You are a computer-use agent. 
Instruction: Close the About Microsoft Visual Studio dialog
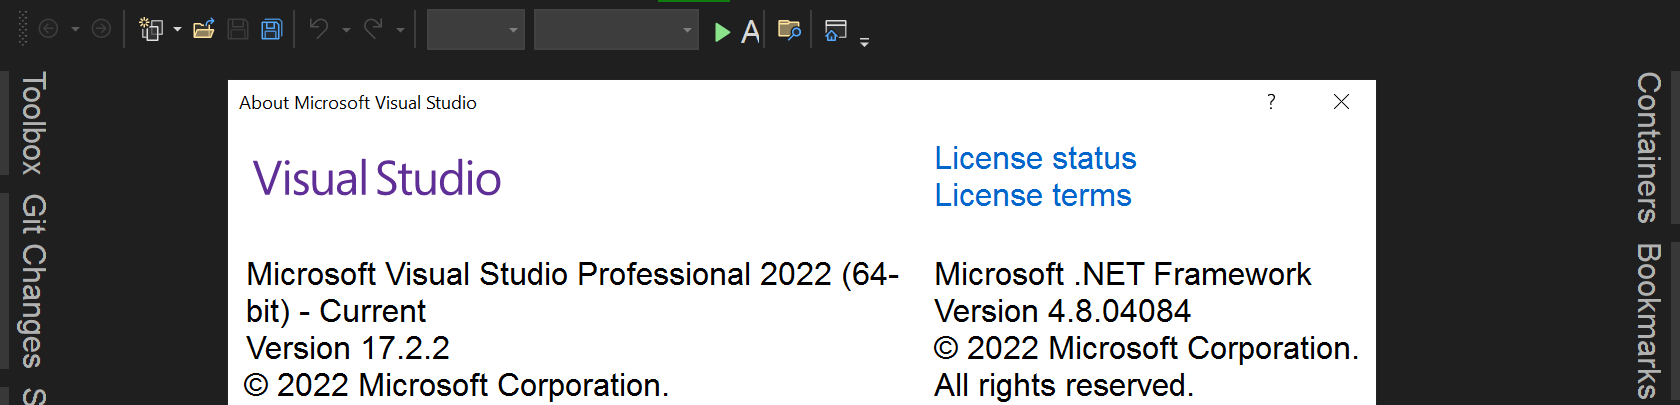(x=1342, y=102)
